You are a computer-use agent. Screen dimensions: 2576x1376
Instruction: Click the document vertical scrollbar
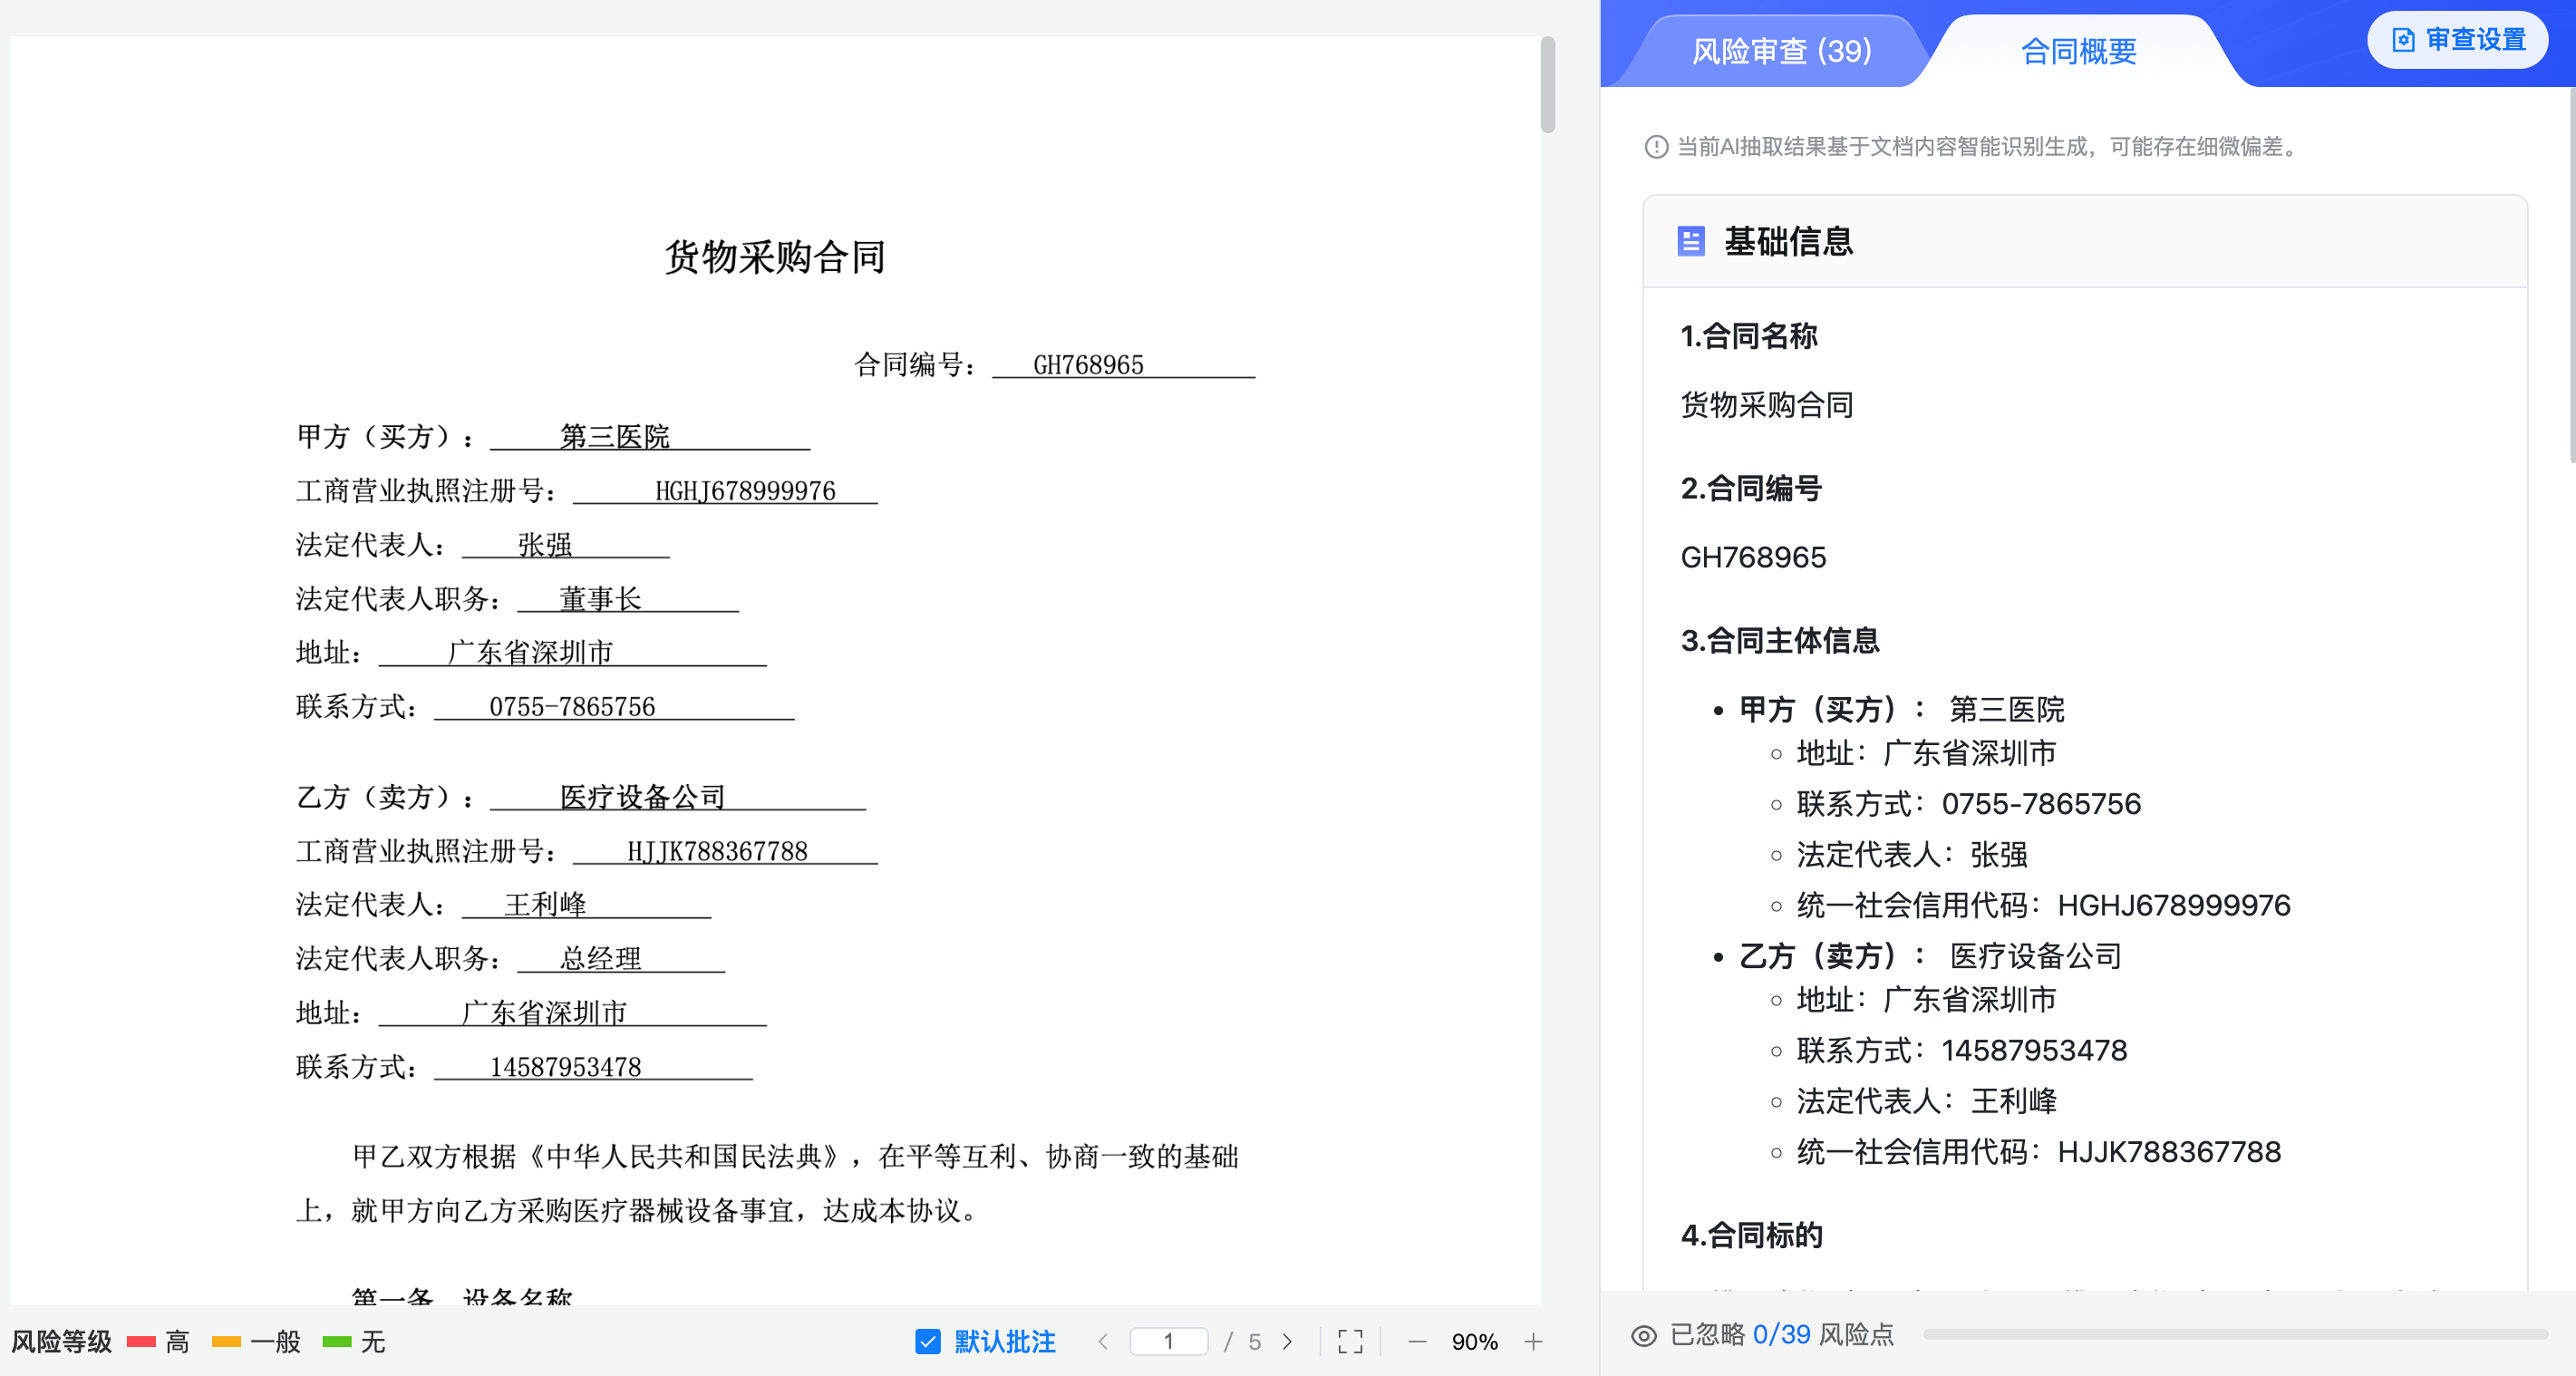1547,85
